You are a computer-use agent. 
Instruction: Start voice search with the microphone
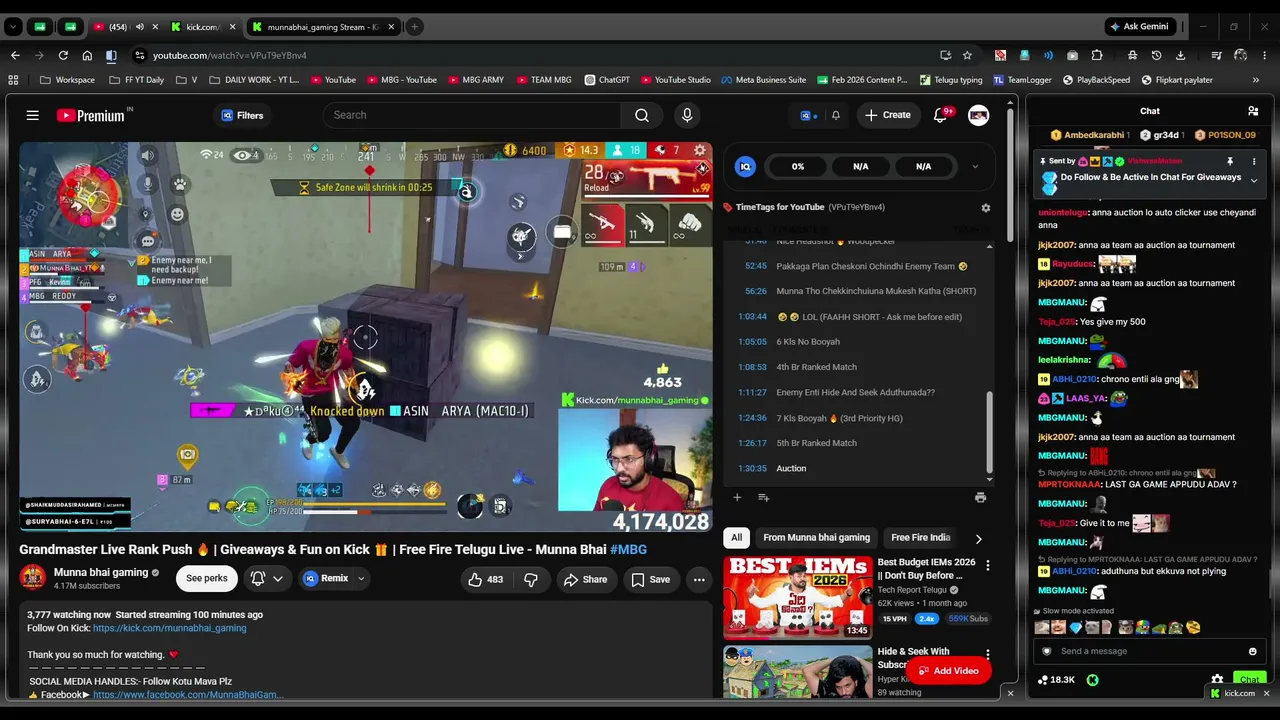[686, 115]
